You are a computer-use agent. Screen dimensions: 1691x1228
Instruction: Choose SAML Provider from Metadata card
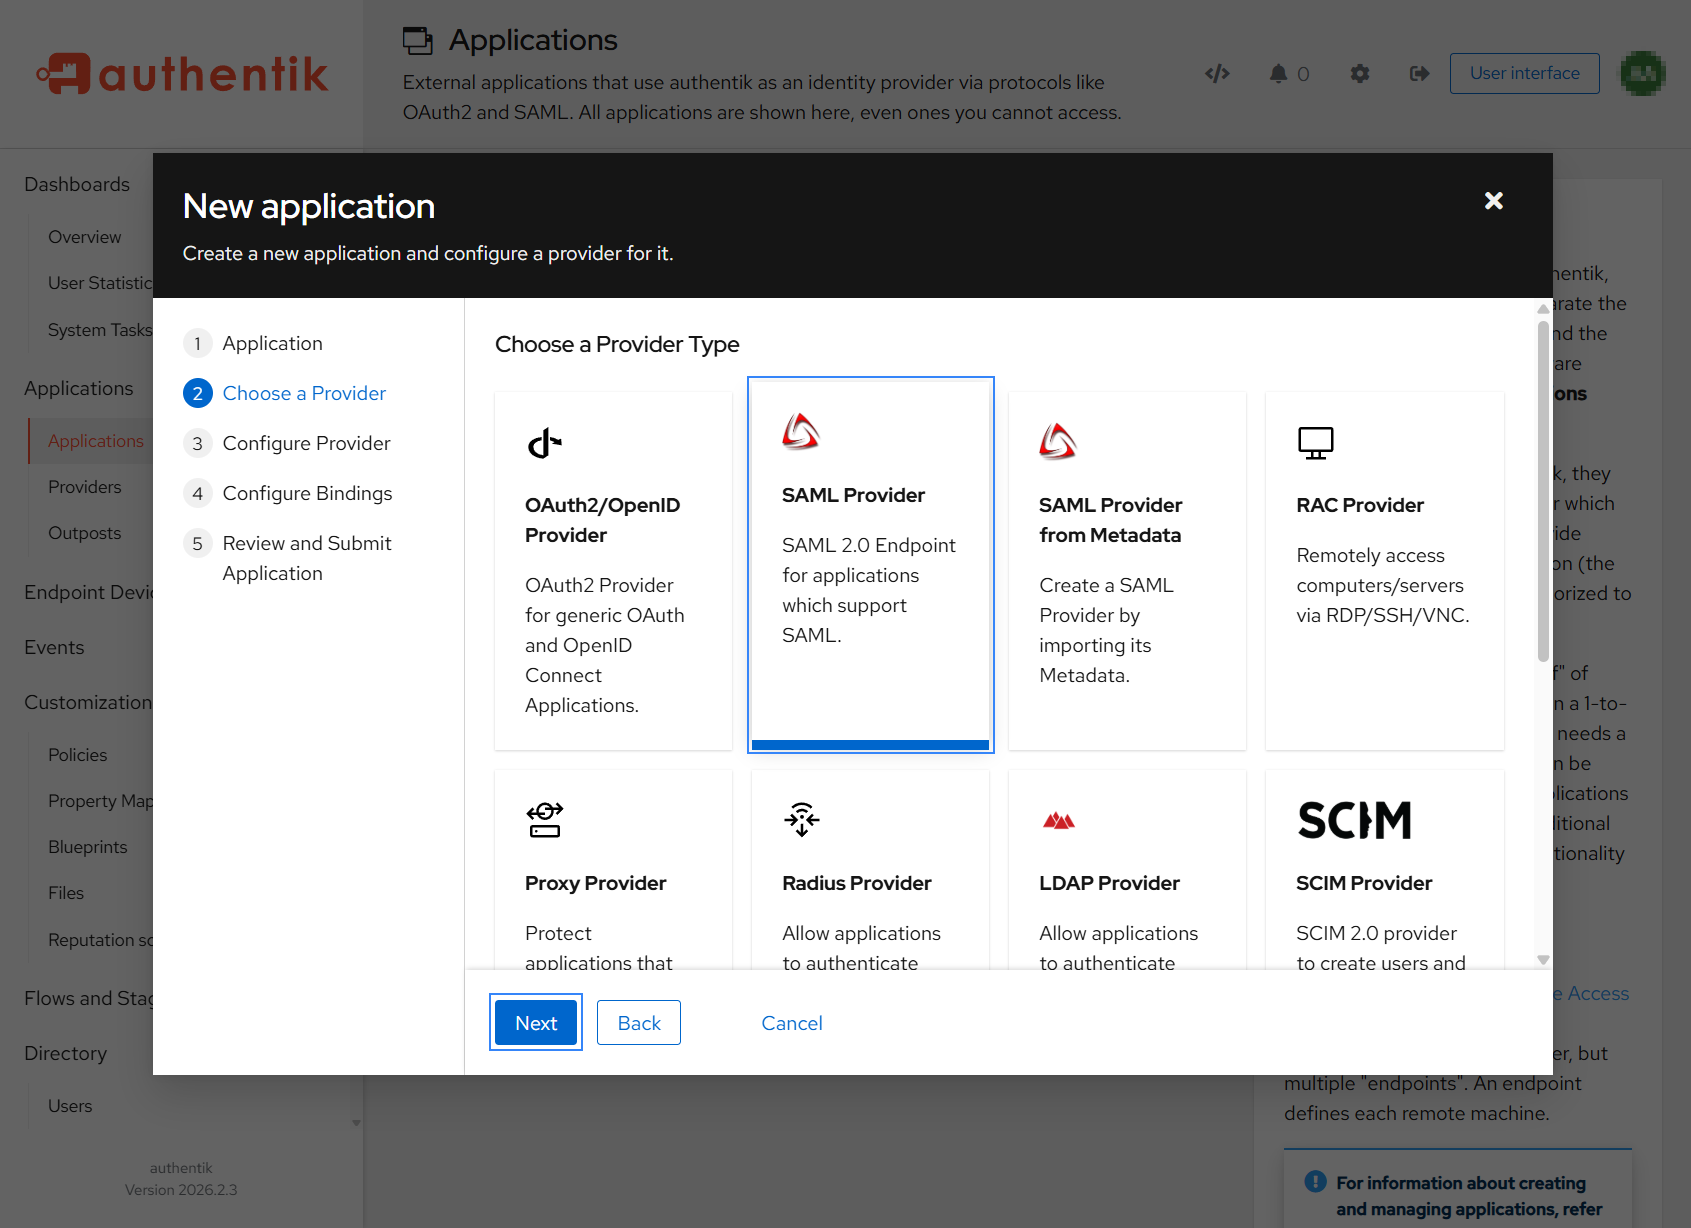[1127, 570]
